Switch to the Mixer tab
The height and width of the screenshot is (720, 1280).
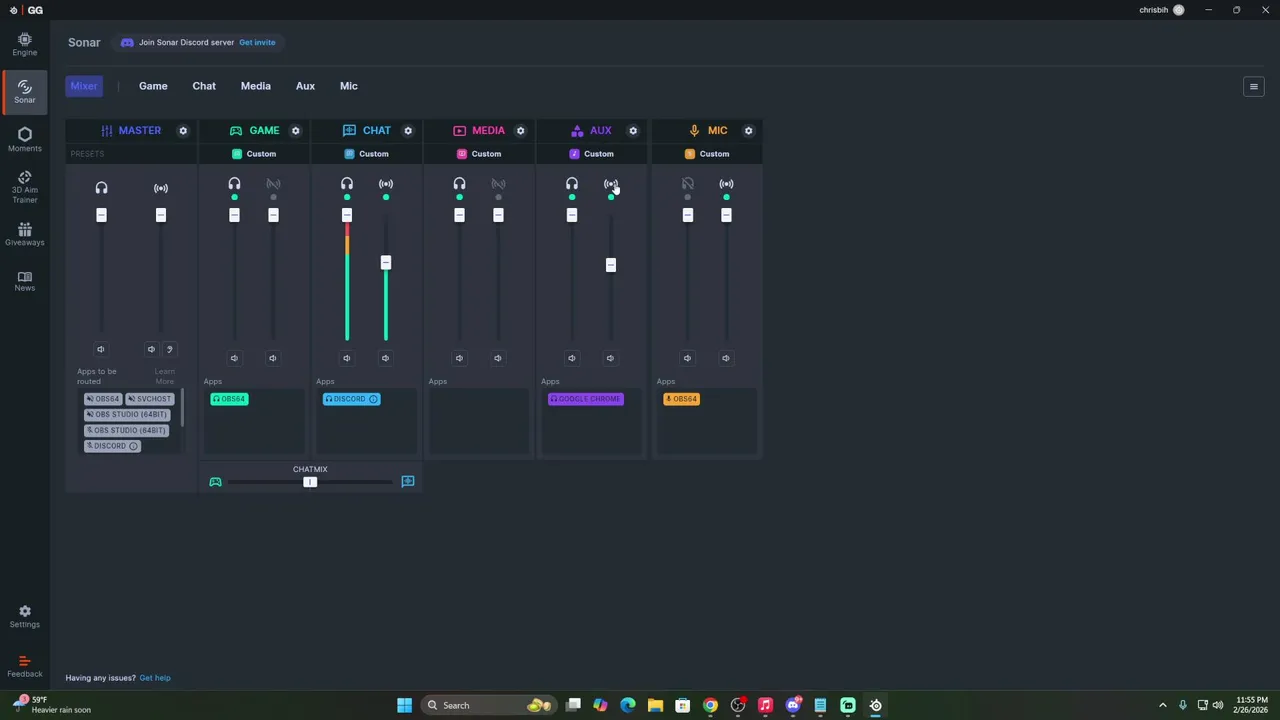coord(84,86)
